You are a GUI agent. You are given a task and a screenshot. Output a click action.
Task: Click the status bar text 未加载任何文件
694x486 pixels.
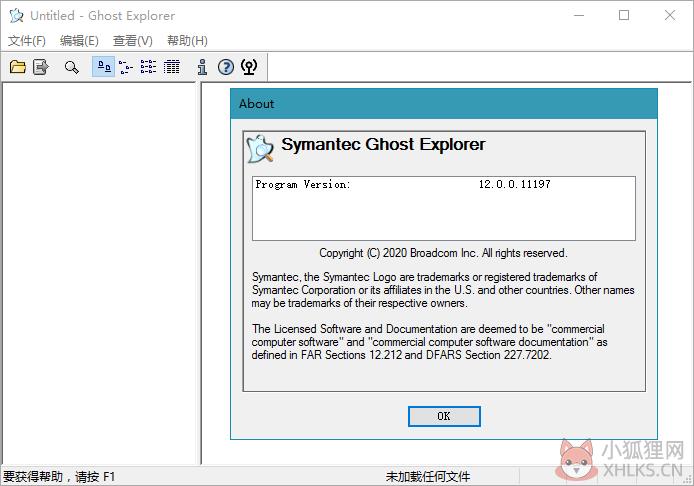pos(428,477)
